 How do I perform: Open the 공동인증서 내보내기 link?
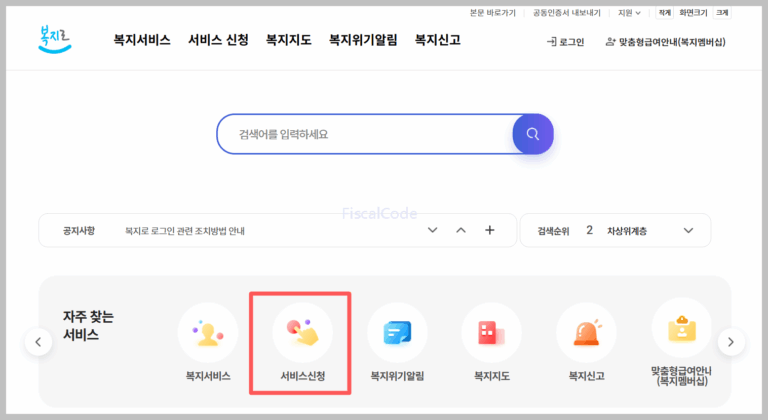567,13
